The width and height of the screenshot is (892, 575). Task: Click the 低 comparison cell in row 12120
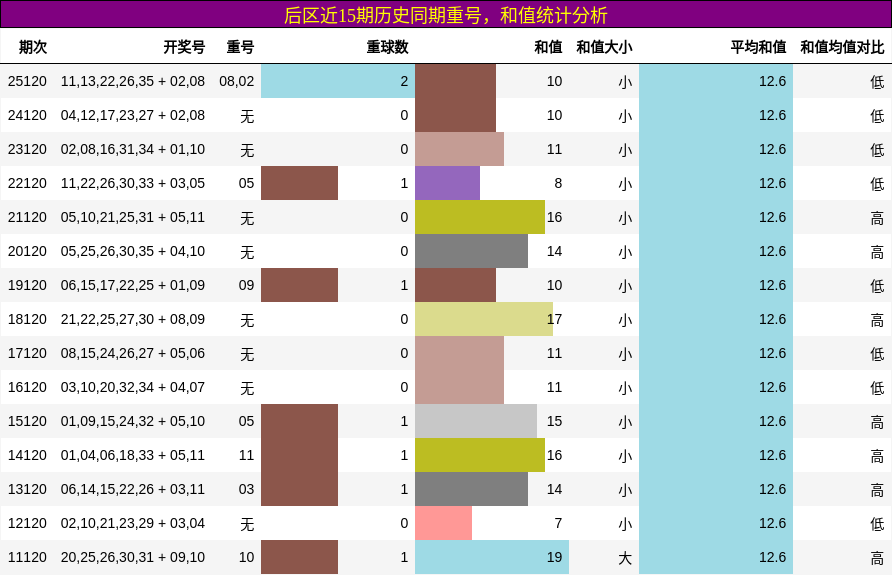tap(877, 524)
